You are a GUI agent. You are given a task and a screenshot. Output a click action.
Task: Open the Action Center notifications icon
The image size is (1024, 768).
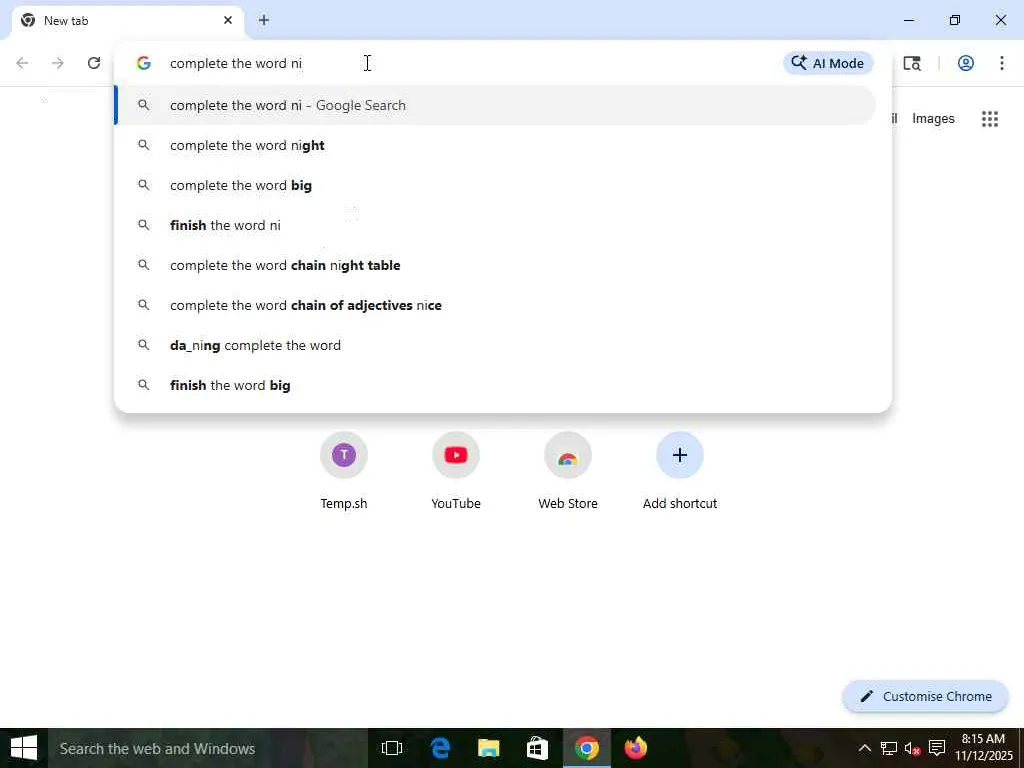click(937, 748)
